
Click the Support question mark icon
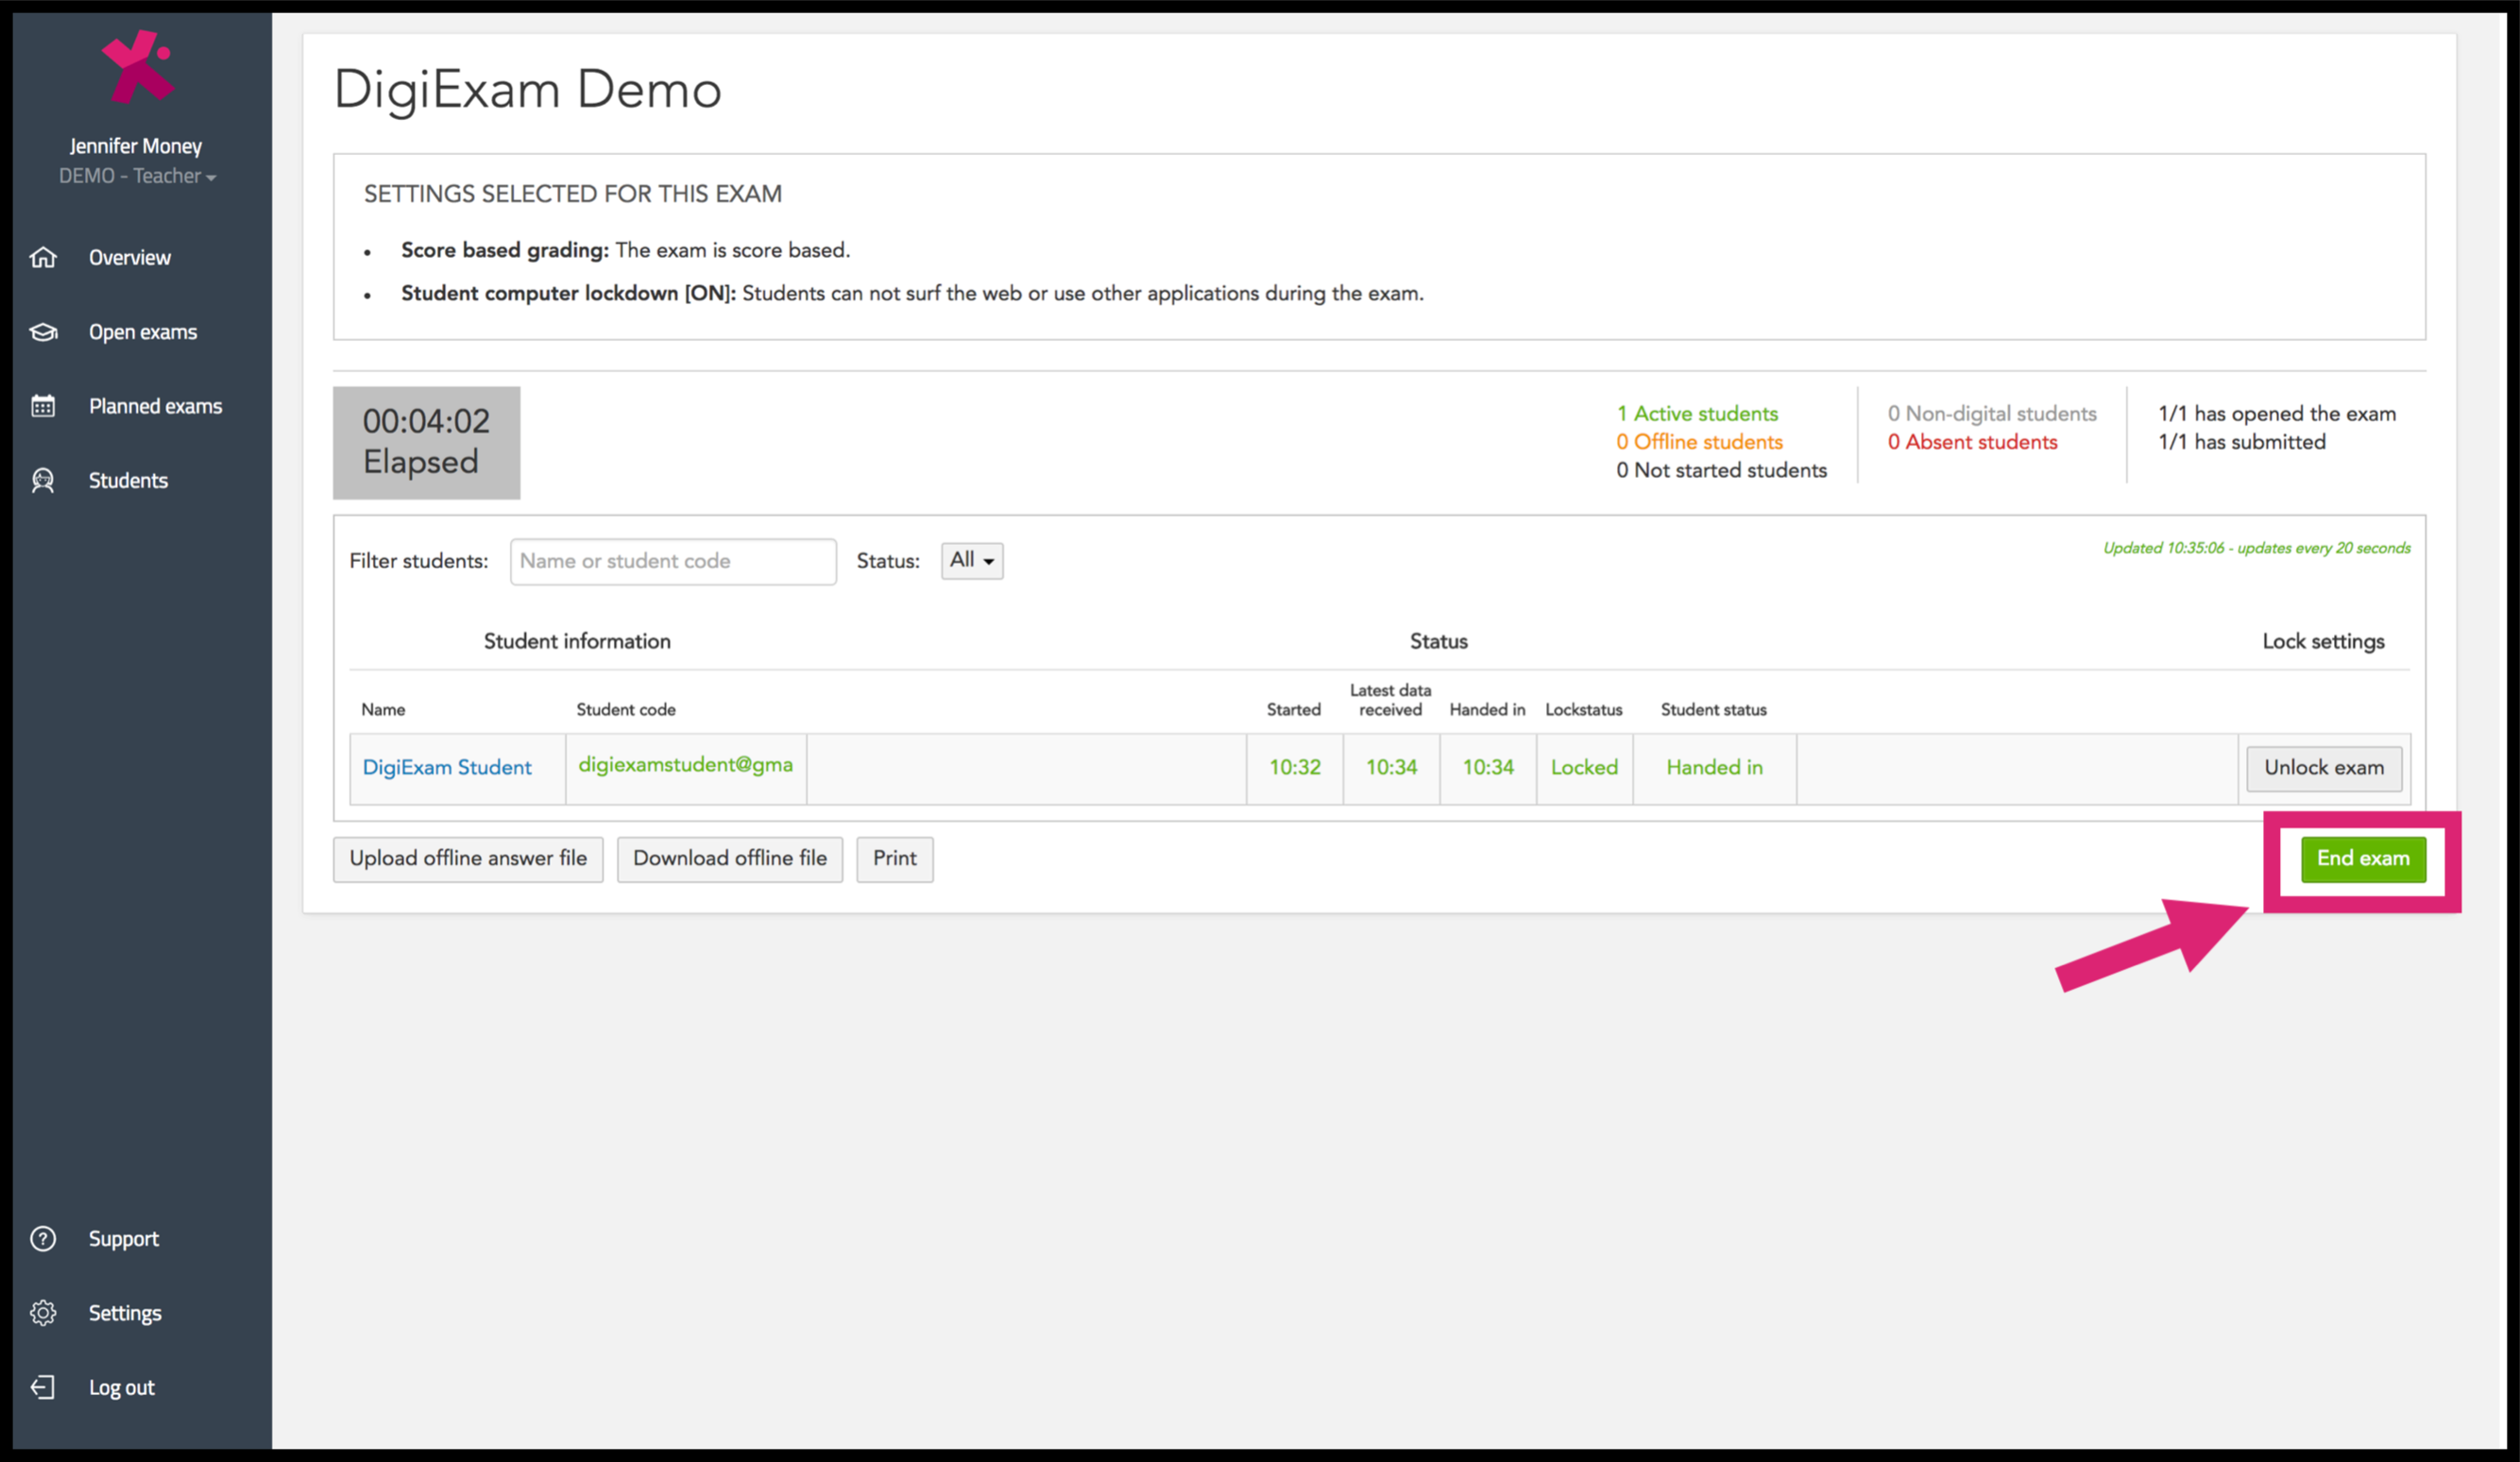tap(43, 1239)
